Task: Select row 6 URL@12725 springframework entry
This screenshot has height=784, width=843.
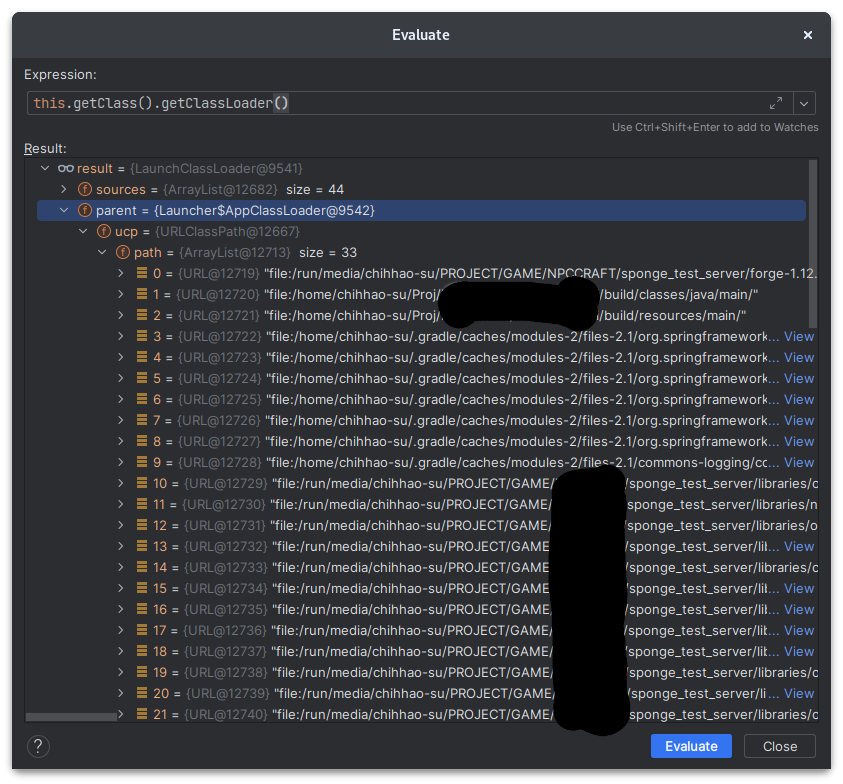Action: click(x=422, y=399)
